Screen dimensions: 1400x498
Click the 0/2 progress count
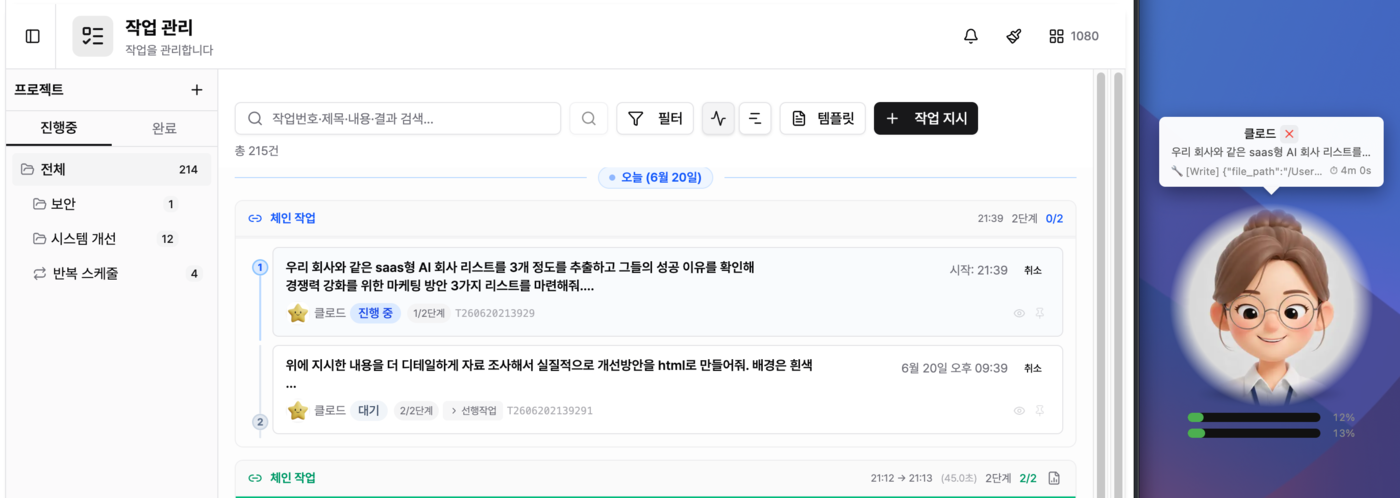pyautogui.click(x=1054, y=218)
